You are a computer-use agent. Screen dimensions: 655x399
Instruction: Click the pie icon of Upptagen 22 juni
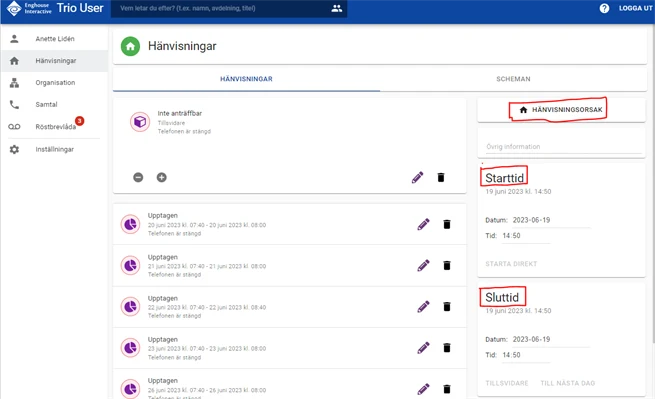[x=130, y=307]
